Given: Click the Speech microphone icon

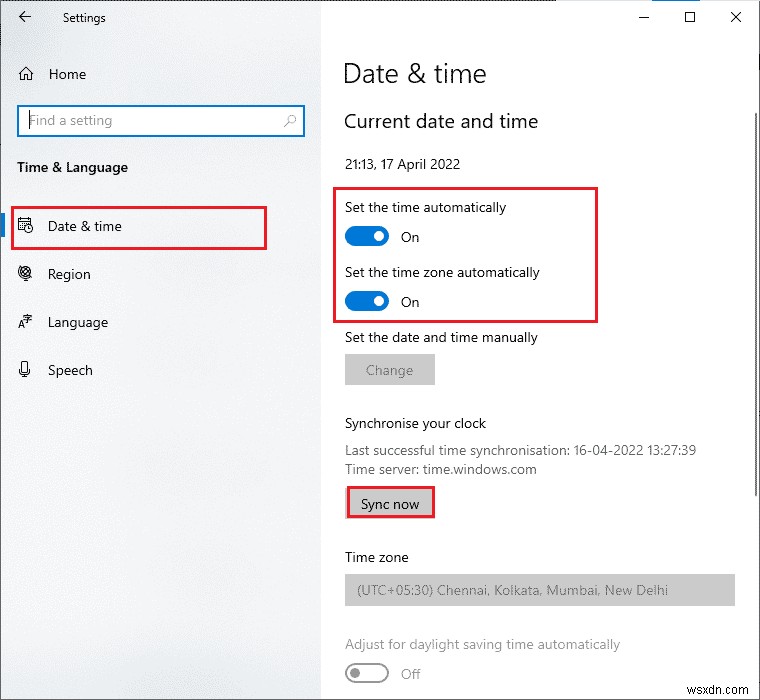Looking at the screenshot, I should coord(26,370).
